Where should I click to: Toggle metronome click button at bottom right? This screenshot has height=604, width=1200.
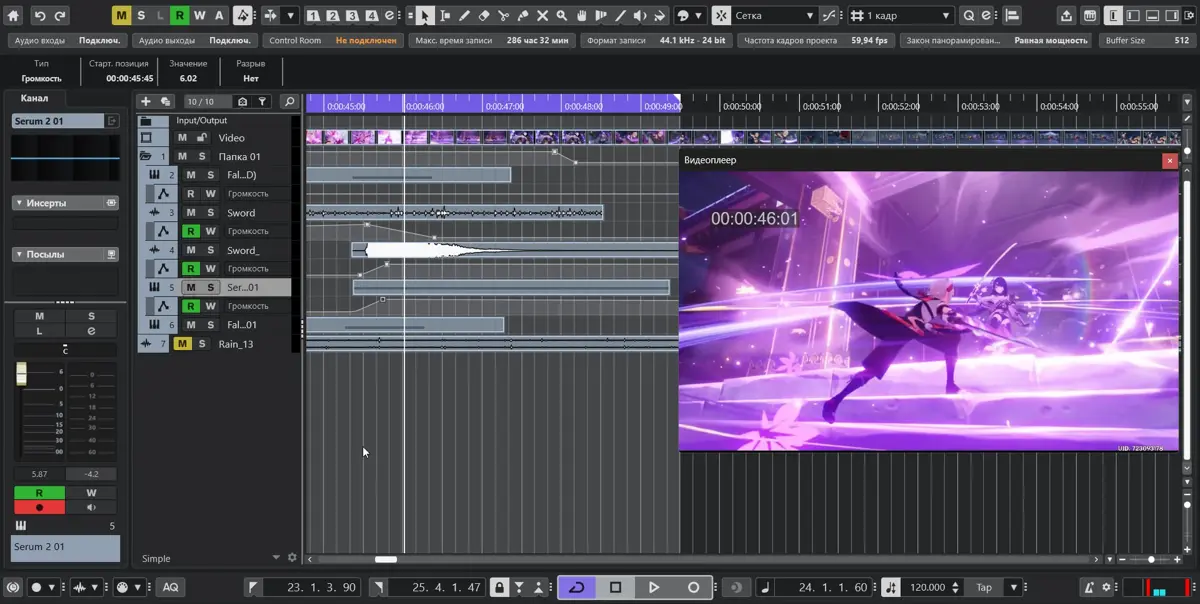click(1090, 587)
